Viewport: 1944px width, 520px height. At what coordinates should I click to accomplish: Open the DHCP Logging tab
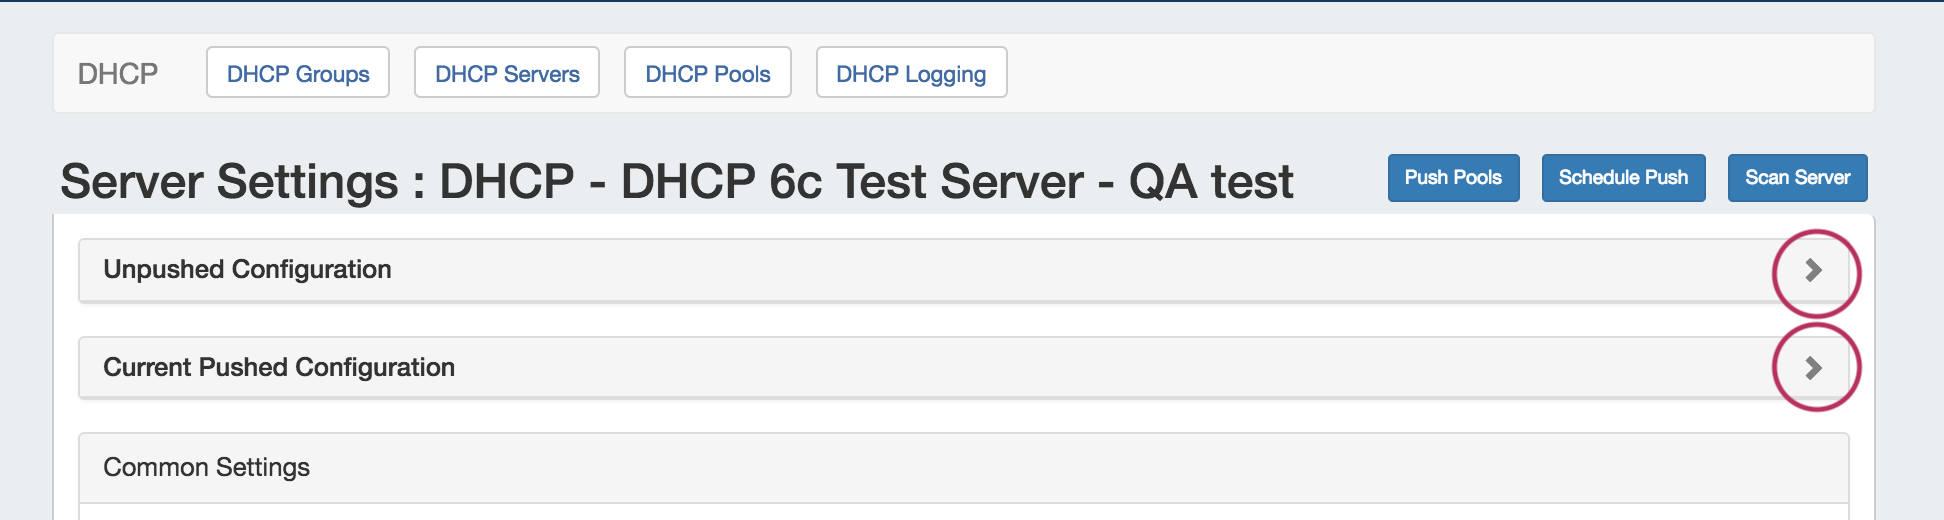[911, 73]
